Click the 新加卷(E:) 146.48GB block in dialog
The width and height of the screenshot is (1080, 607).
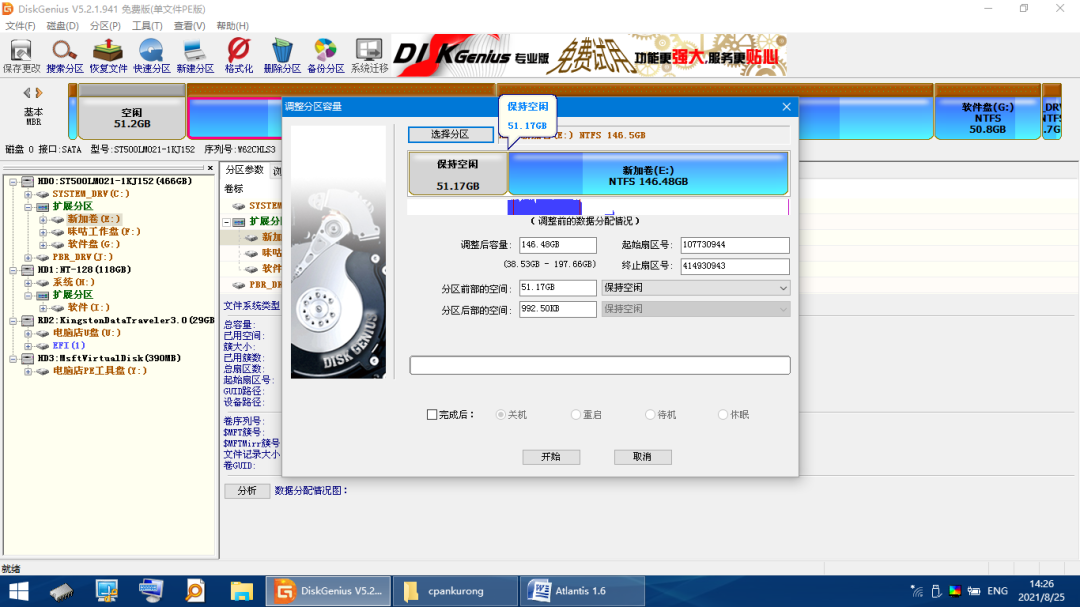coord(648,174)
